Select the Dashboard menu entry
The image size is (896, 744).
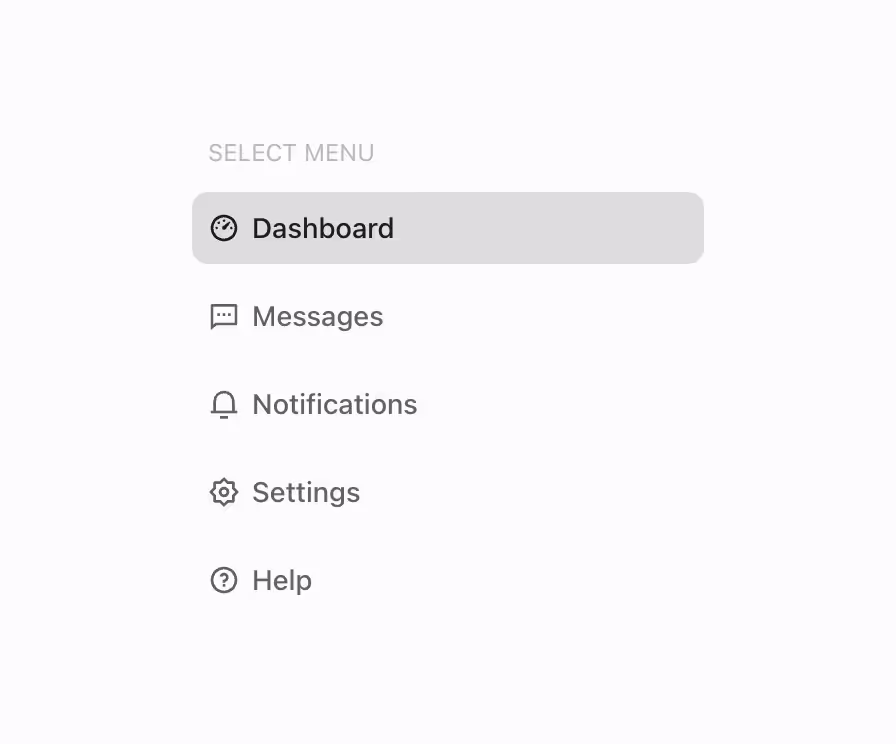323,228
